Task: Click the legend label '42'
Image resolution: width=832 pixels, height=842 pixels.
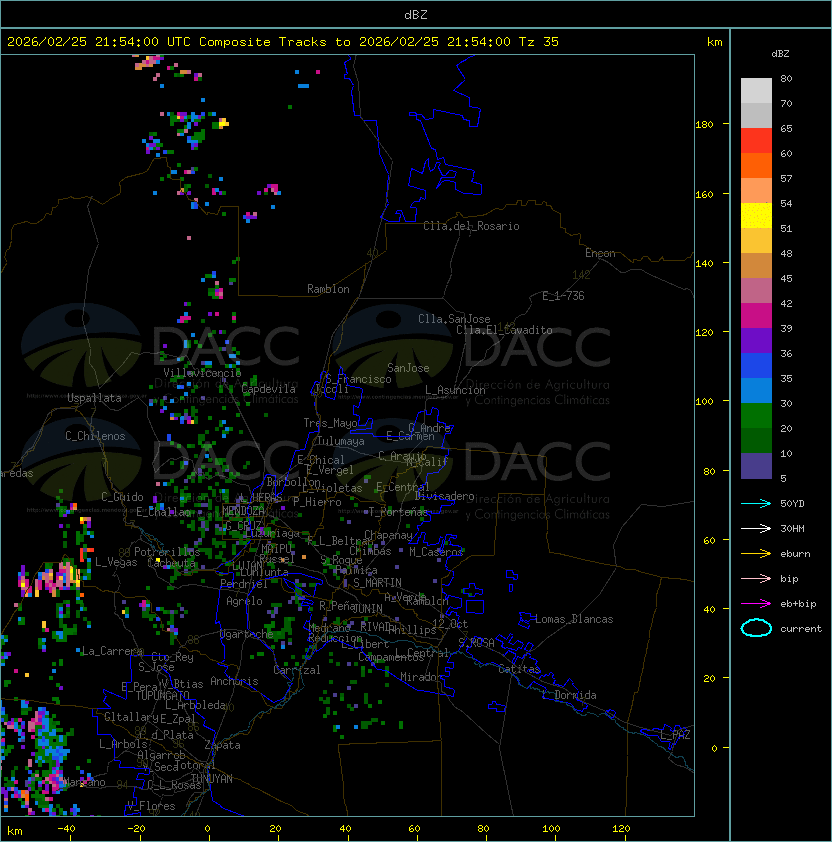Action: (786, 303)
